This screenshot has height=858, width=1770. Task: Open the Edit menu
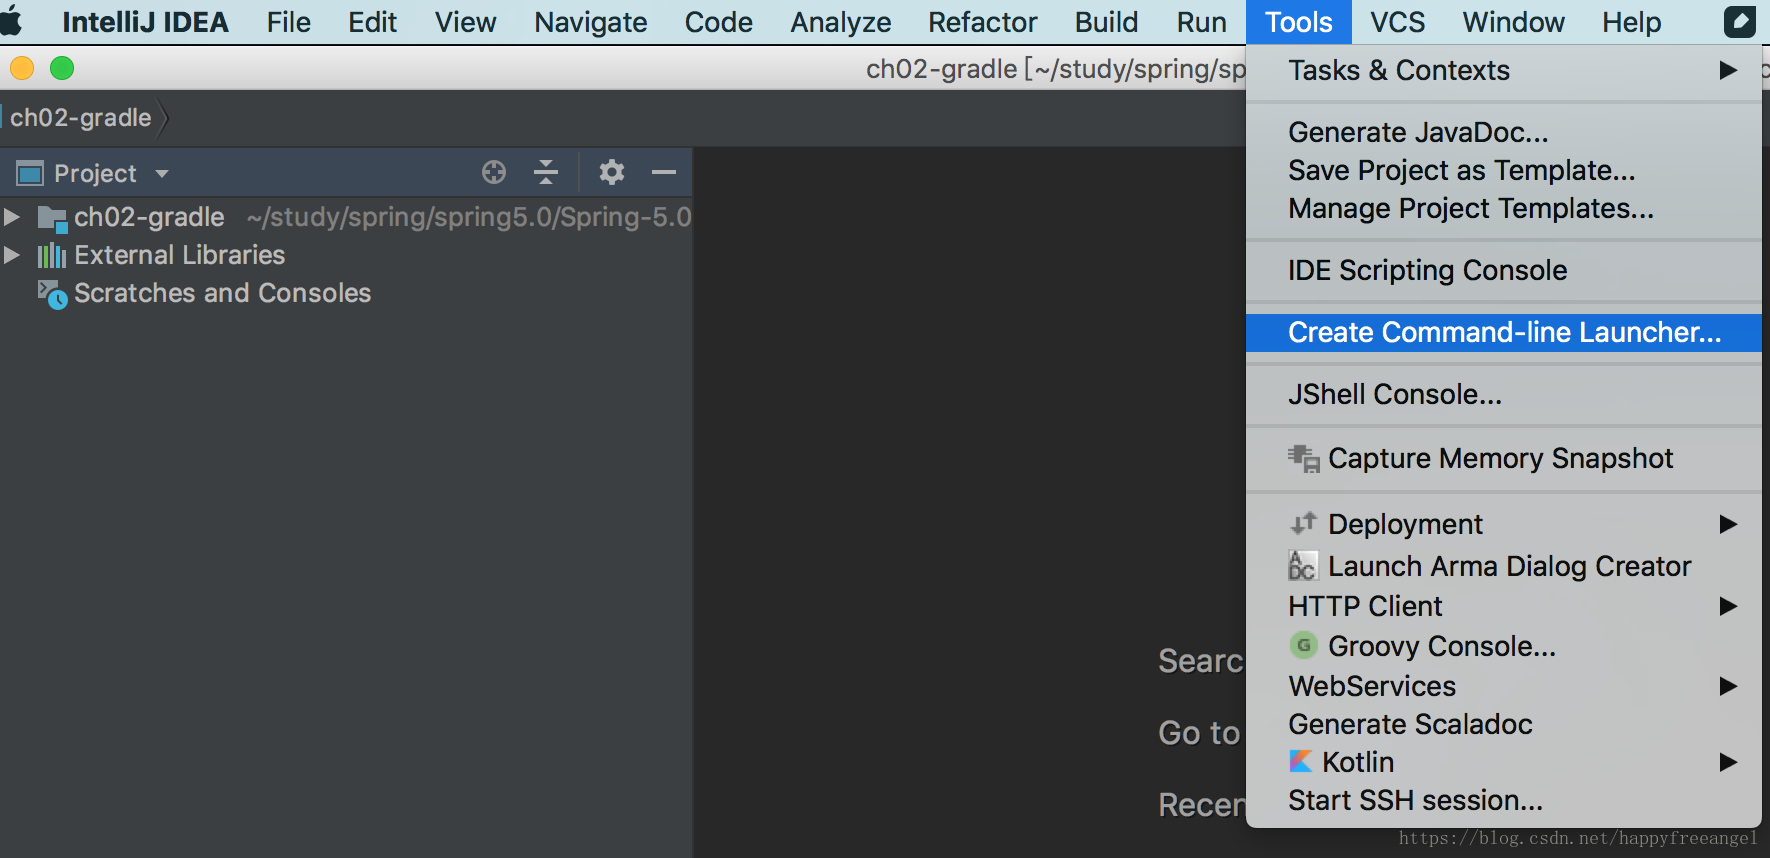pos(372,22)
